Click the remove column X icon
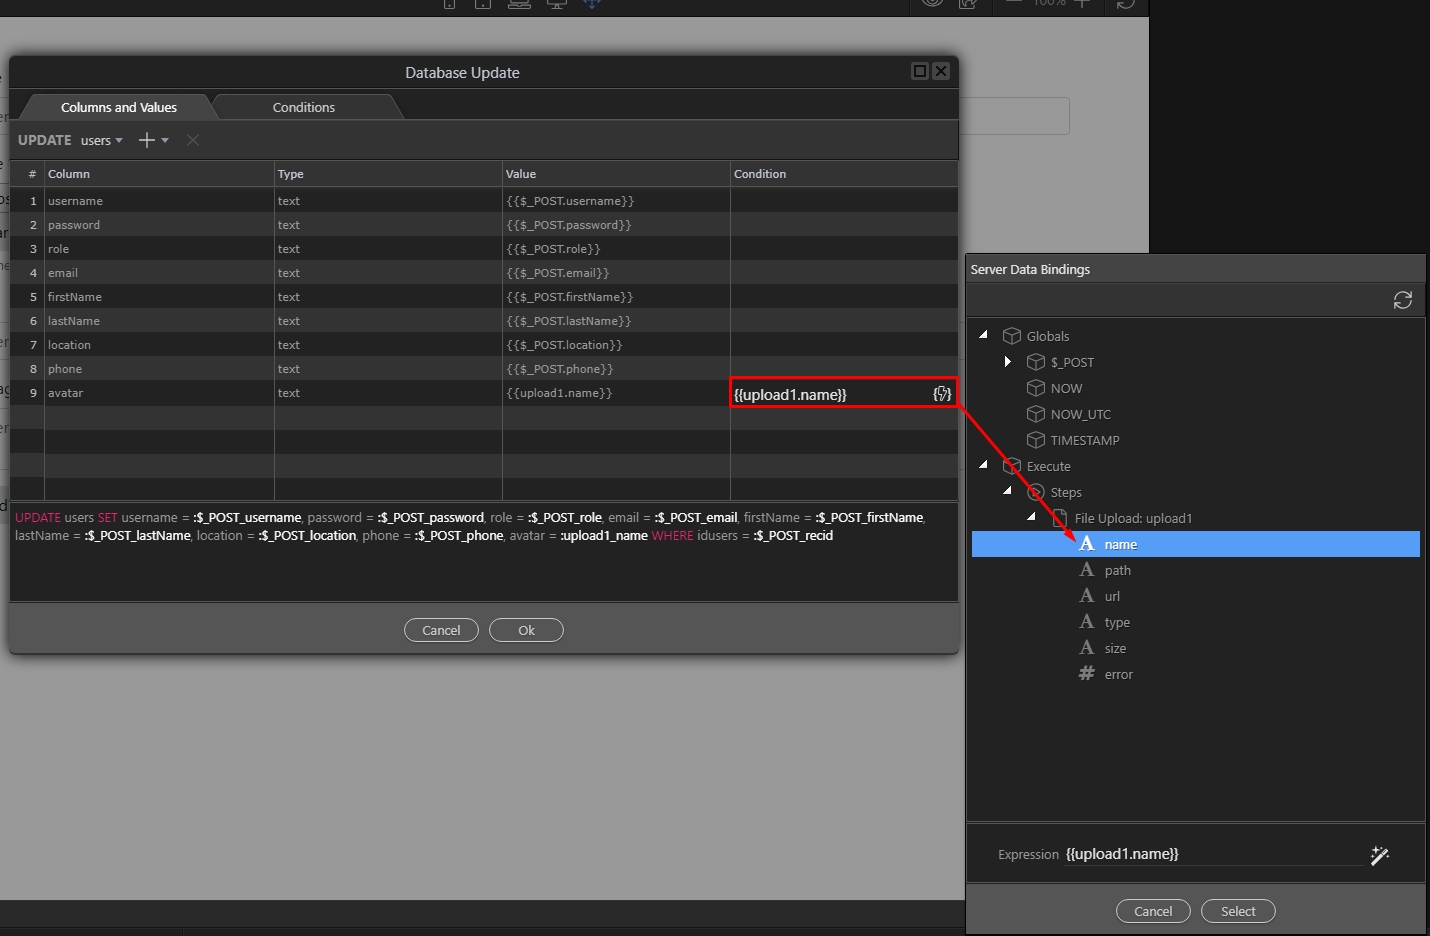This screenshot has width=1430, height=936. (193, 140)
